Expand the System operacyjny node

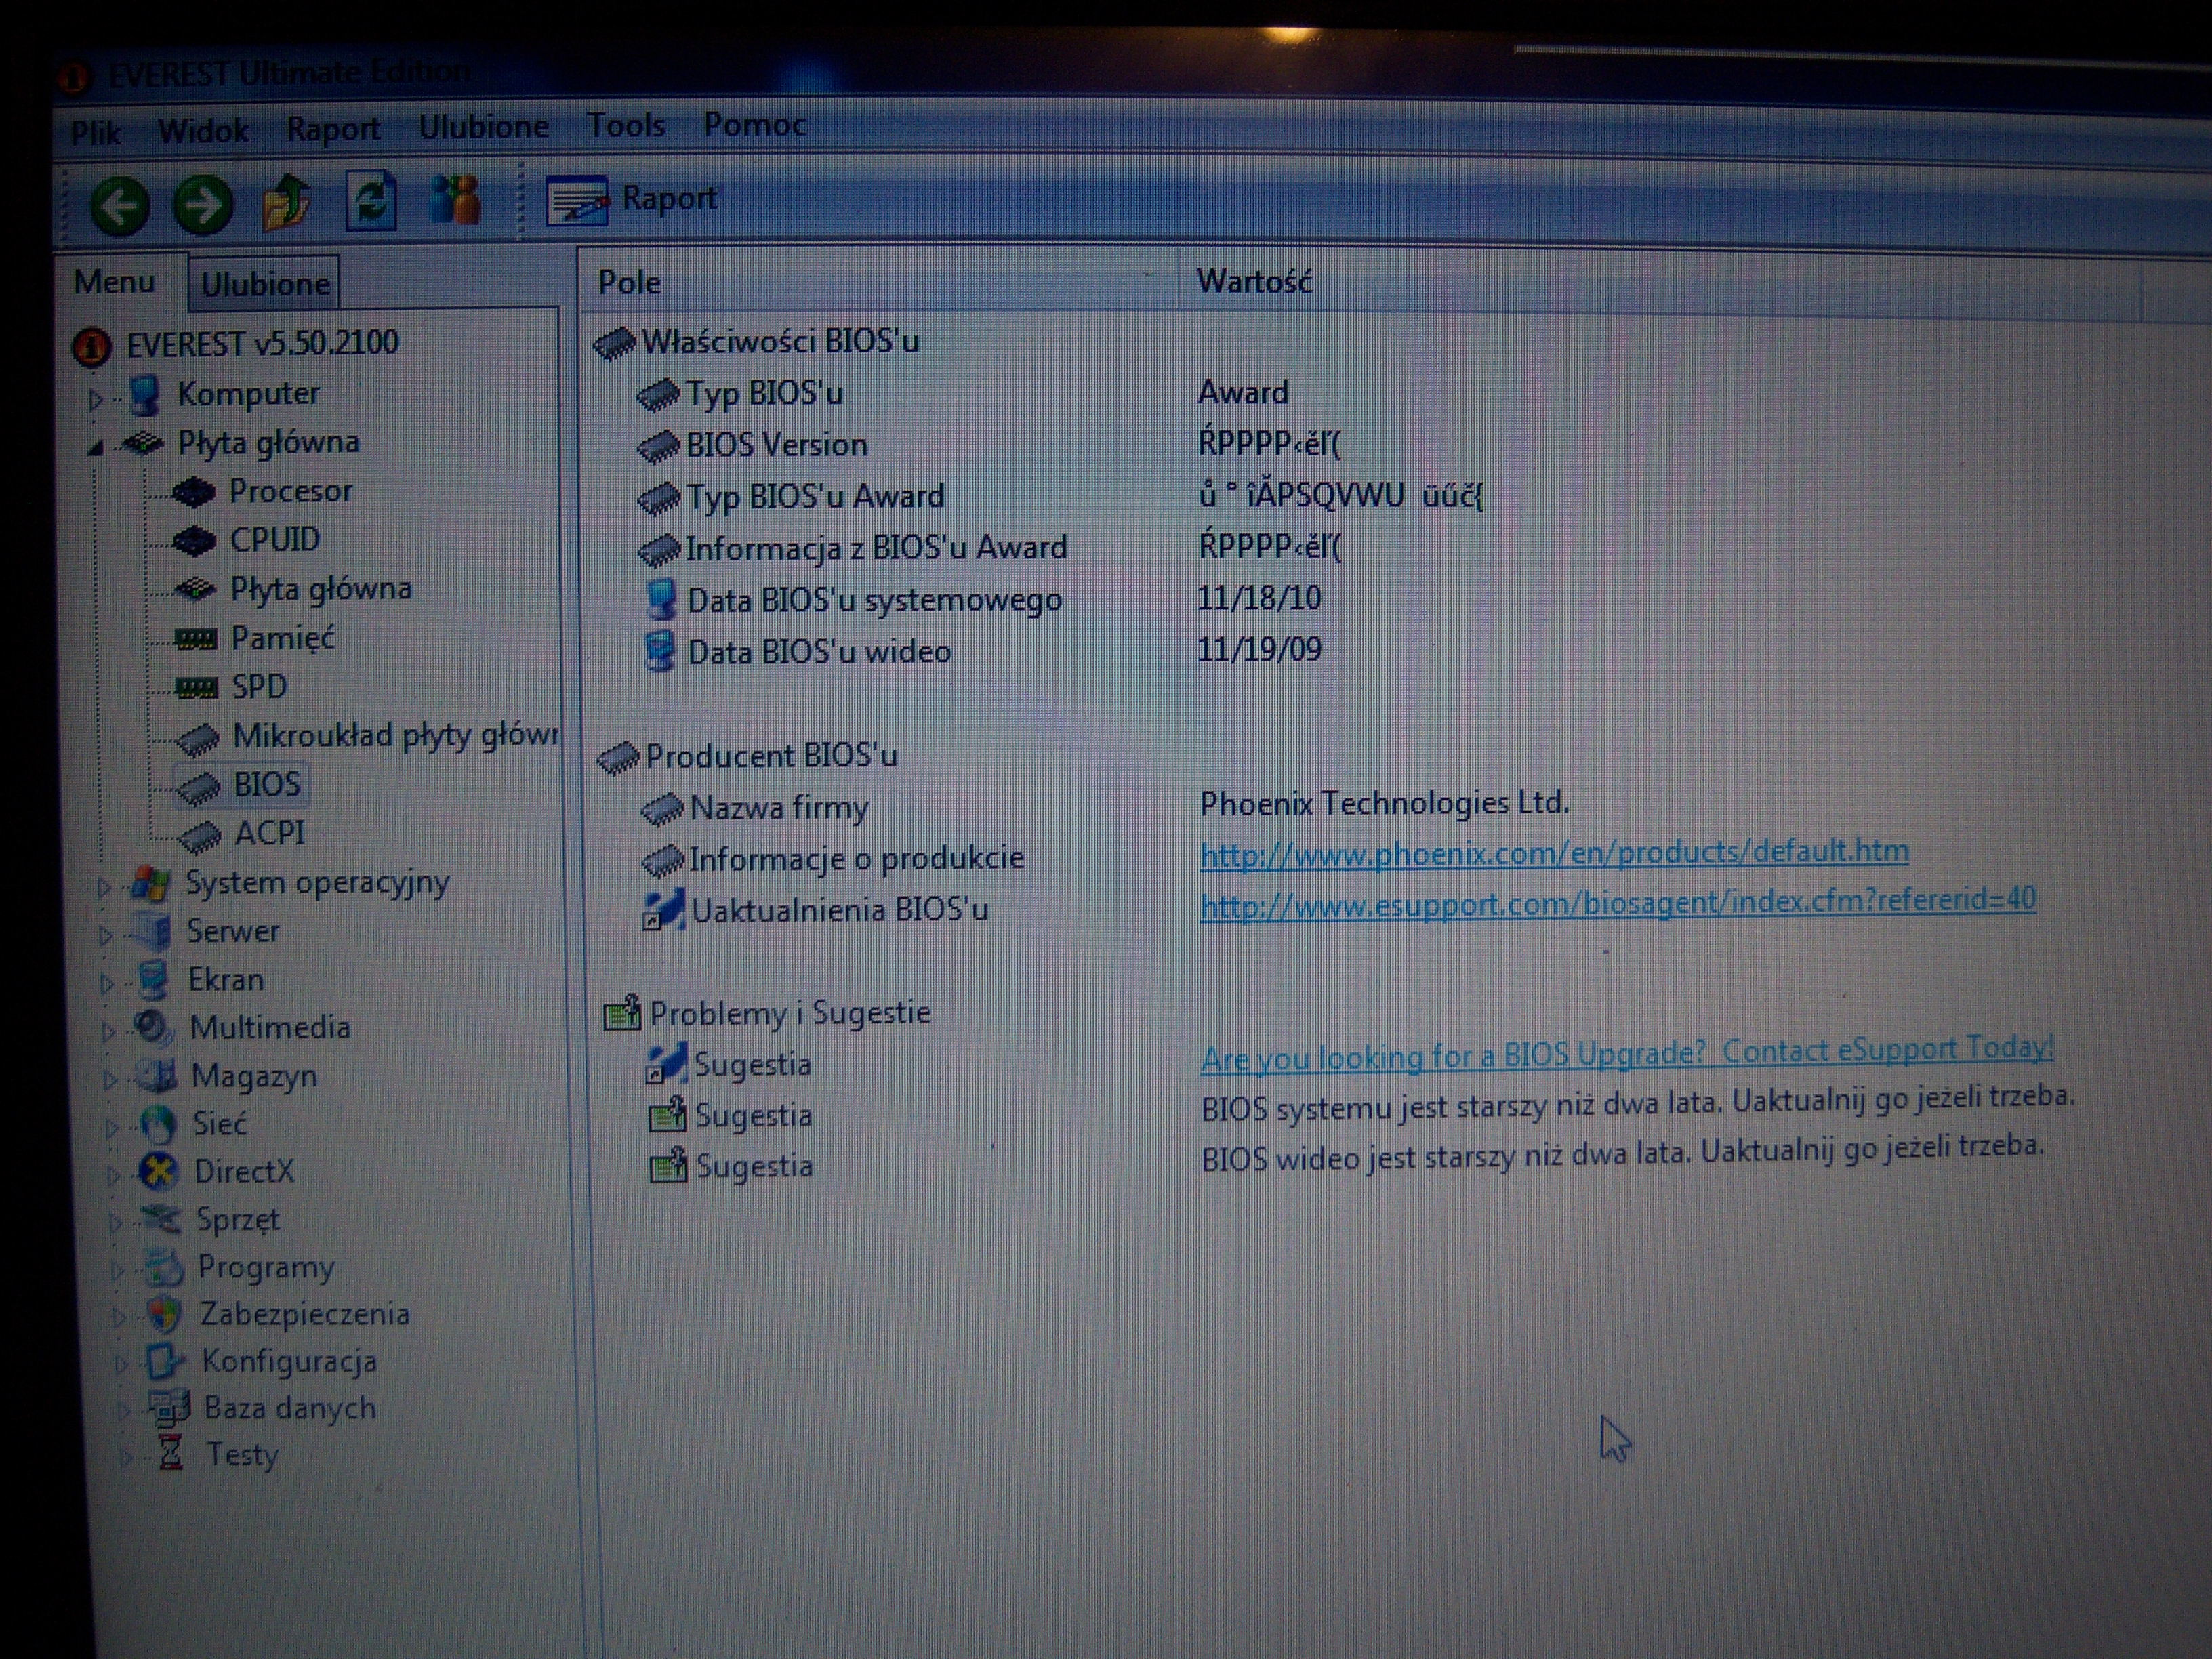104,886
